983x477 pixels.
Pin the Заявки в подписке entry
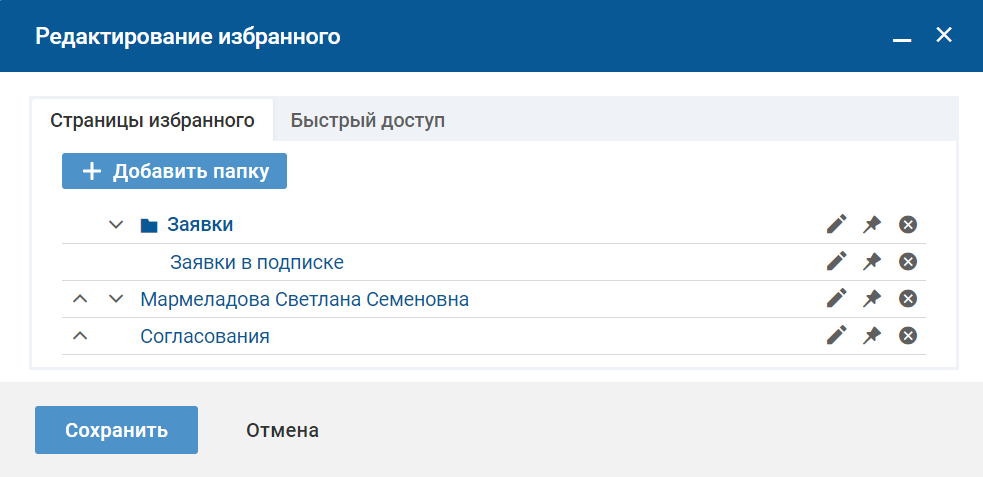[x=872, y=262]
